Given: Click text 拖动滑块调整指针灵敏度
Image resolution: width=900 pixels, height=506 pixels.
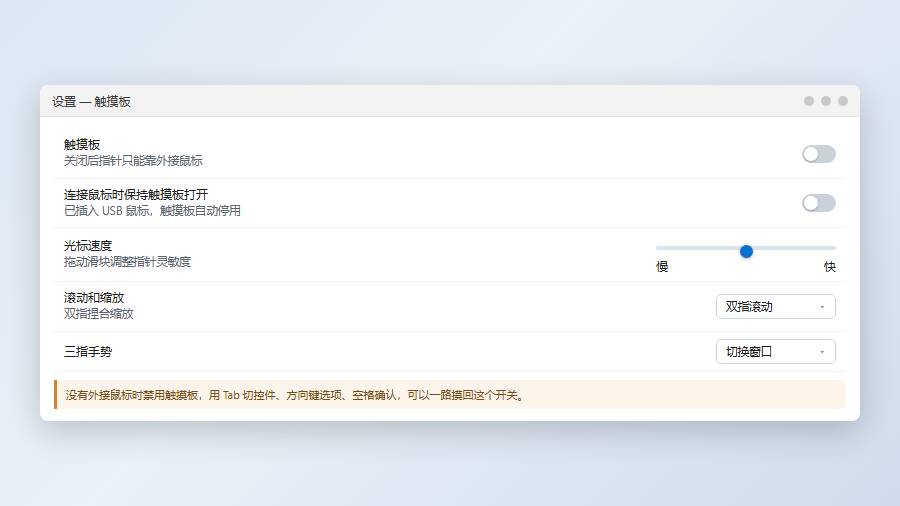Looking at the screenshot, I should point(127,262).
